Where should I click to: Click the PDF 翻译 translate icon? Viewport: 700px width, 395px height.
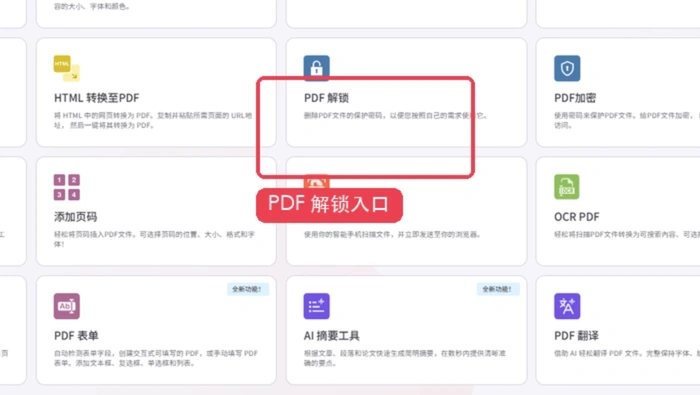click(x=567, y=306)
